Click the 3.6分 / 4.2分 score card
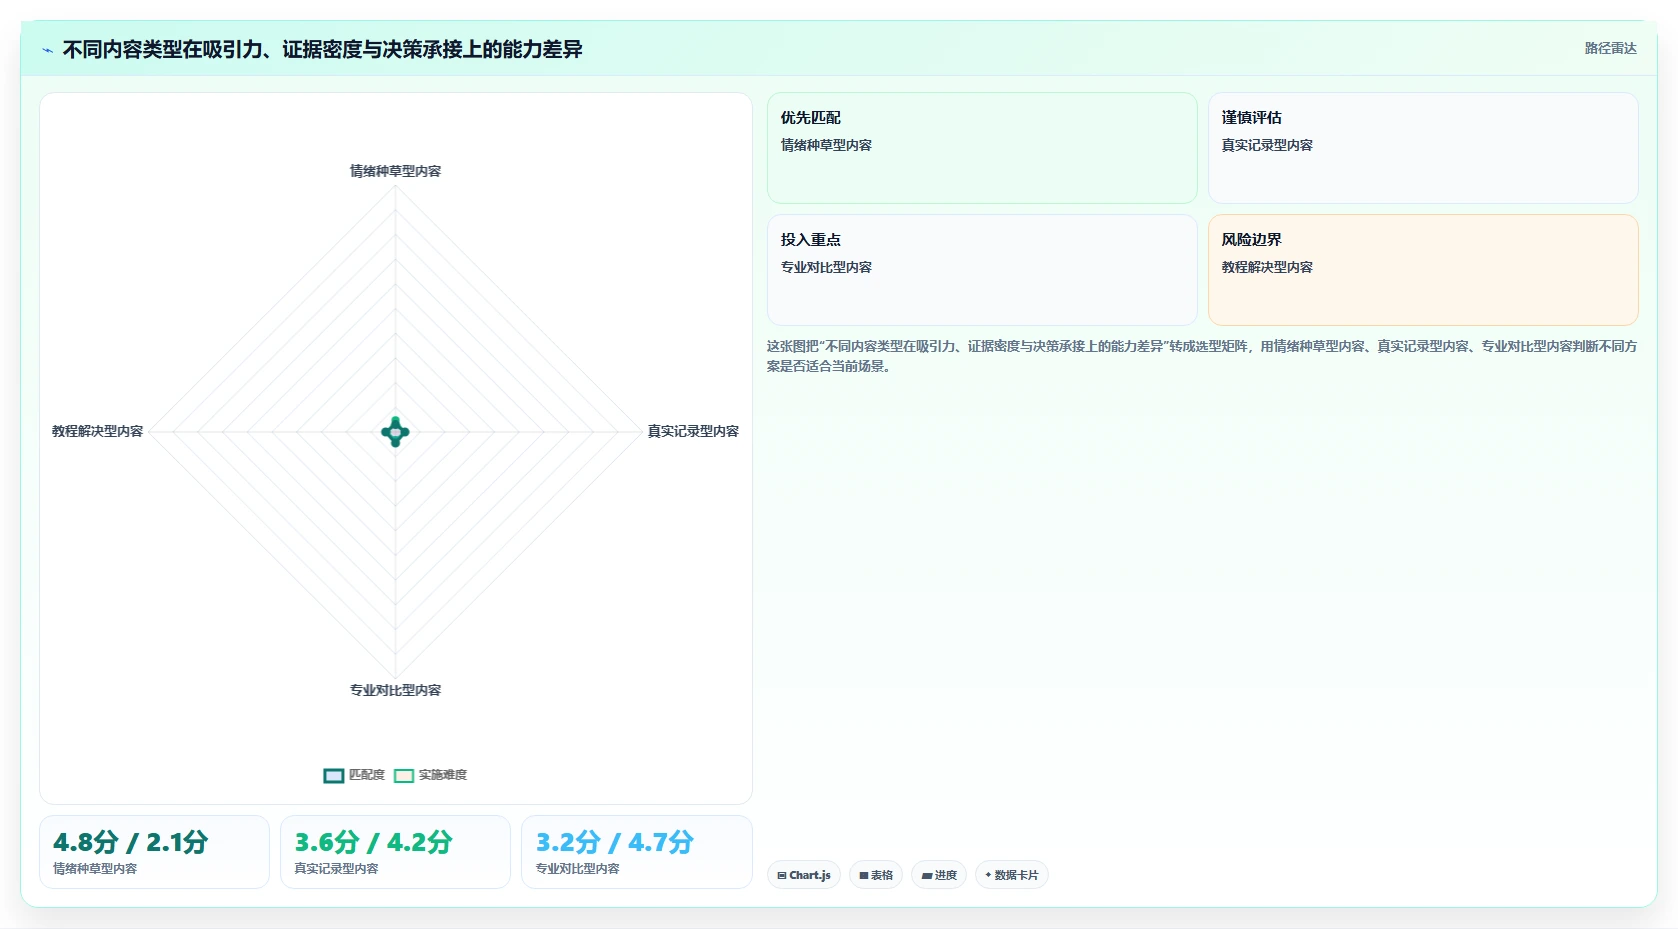This screenshot has width=1678, height=929. [395, 852]
